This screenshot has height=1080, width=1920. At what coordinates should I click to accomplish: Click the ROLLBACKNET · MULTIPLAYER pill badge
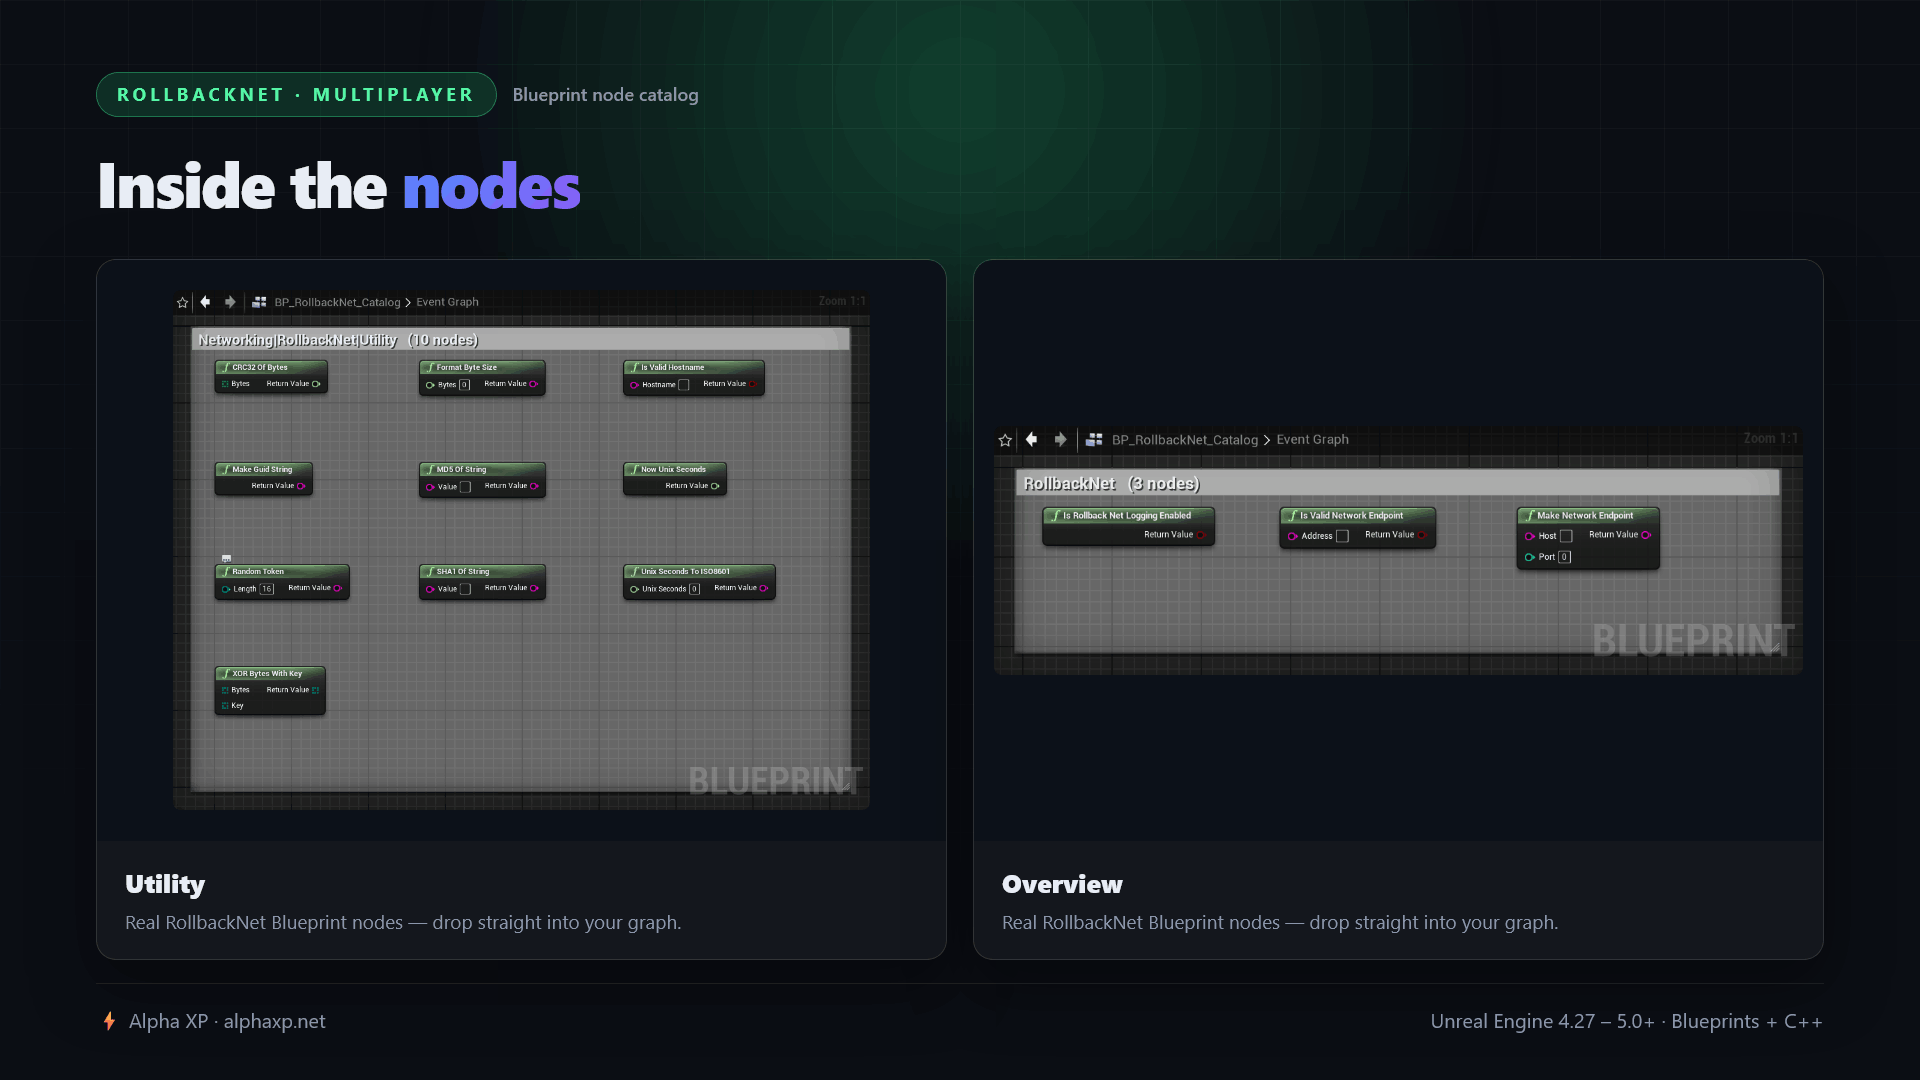[296, 94]
